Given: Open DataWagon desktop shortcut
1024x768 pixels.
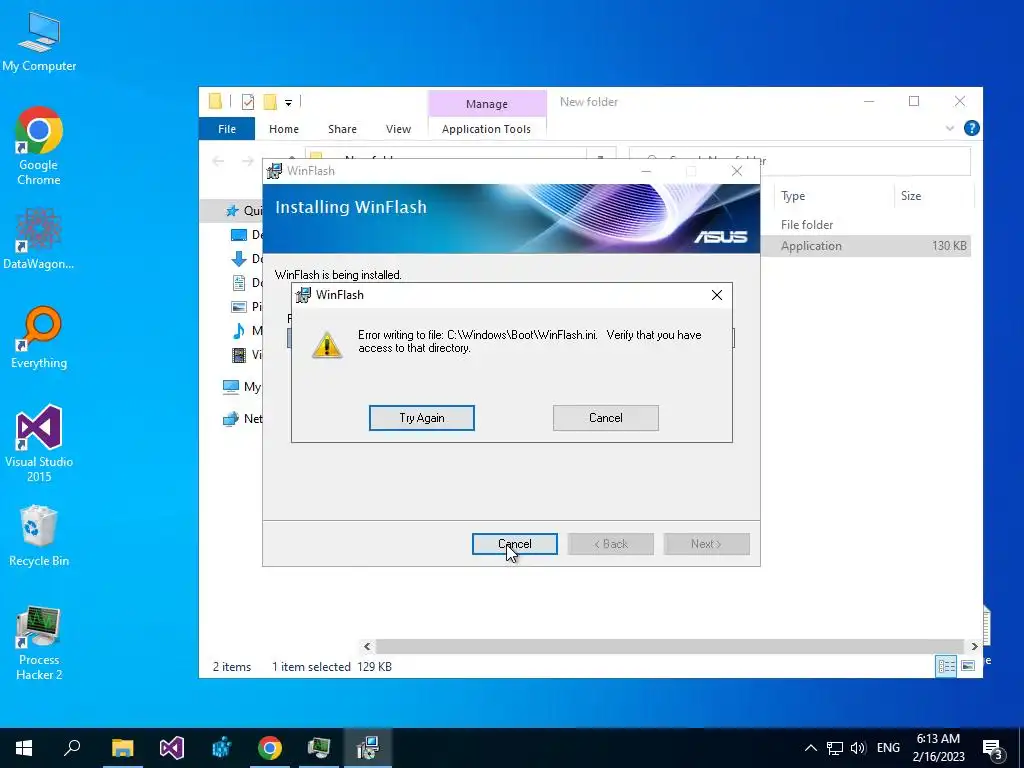Looking at the screenshot, I should click(x=39, y=238).
